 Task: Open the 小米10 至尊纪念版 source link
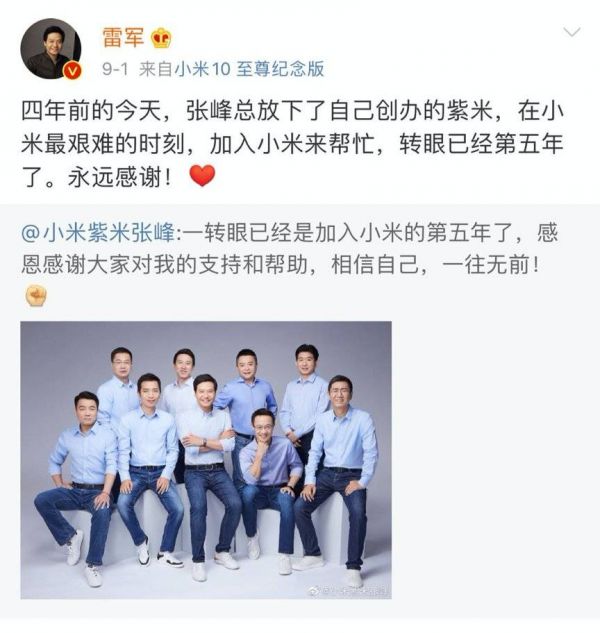pos(249,69)
